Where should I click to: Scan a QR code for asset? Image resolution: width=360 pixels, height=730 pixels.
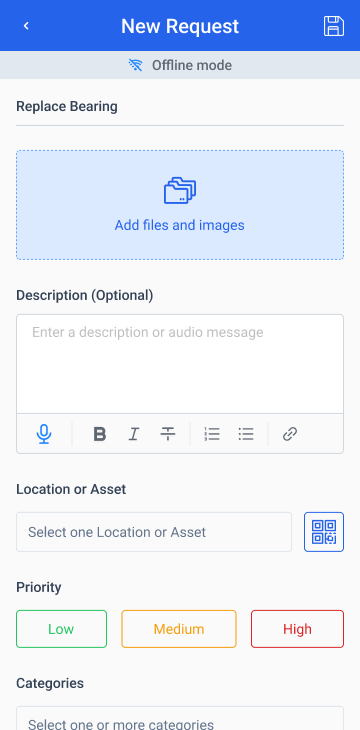click(x=324, y=532)
